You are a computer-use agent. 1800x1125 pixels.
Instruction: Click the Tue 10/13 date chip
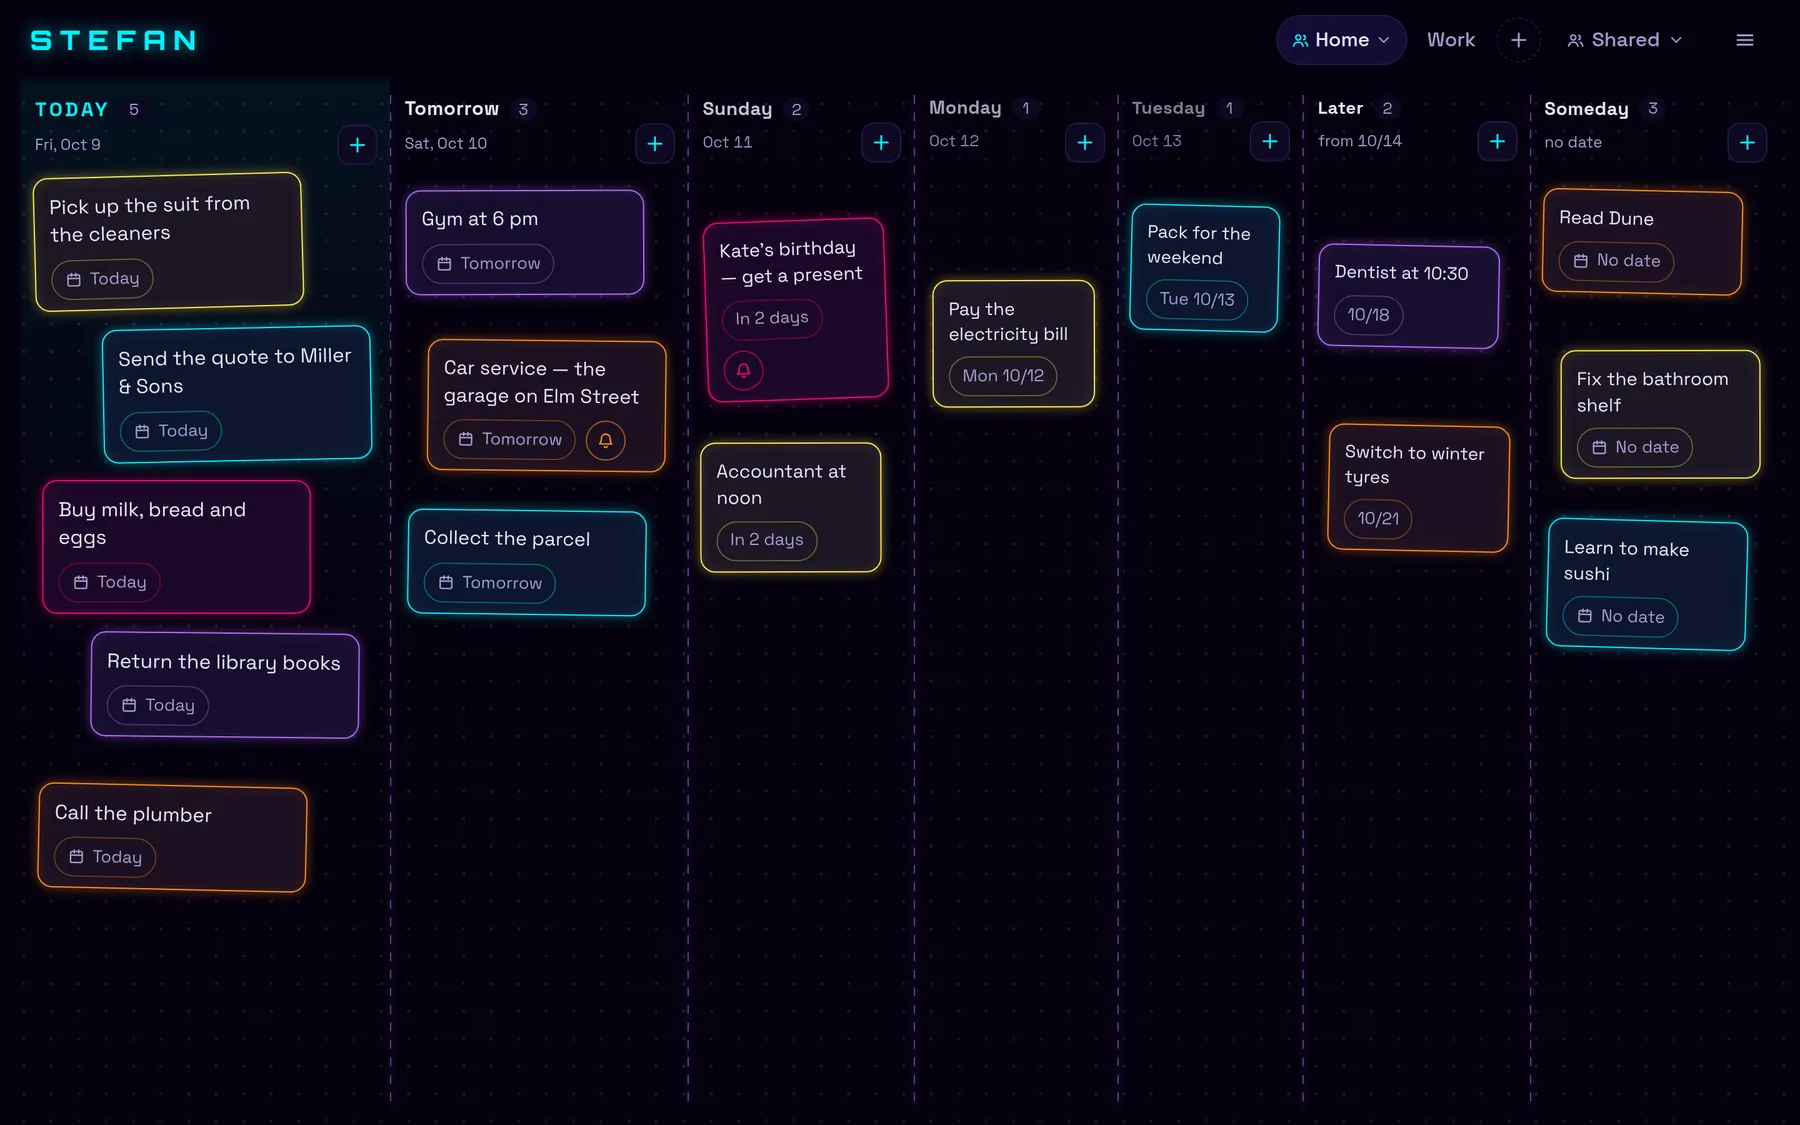click(x=1197, y=299)
